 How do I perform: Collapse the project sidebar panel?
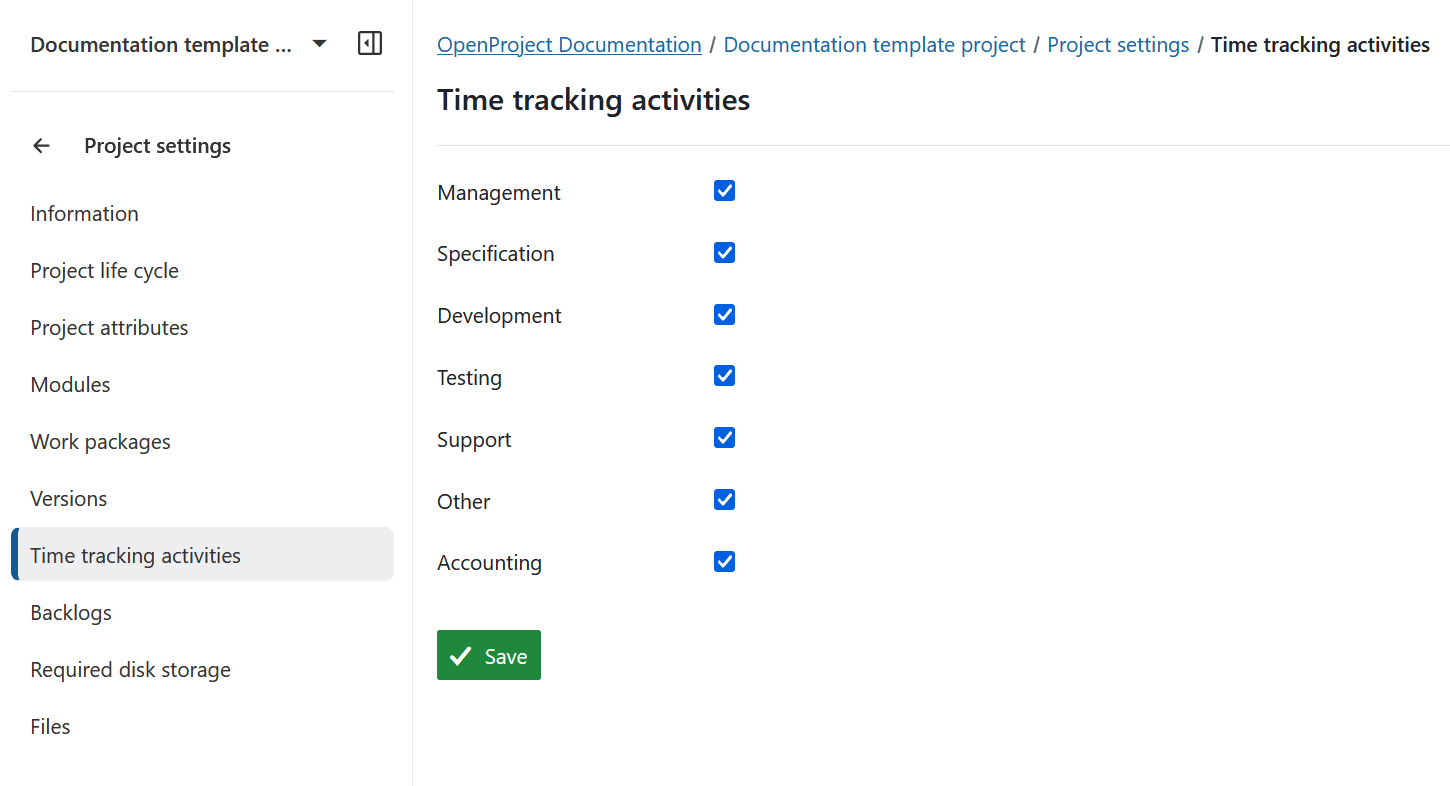point(370,44)
